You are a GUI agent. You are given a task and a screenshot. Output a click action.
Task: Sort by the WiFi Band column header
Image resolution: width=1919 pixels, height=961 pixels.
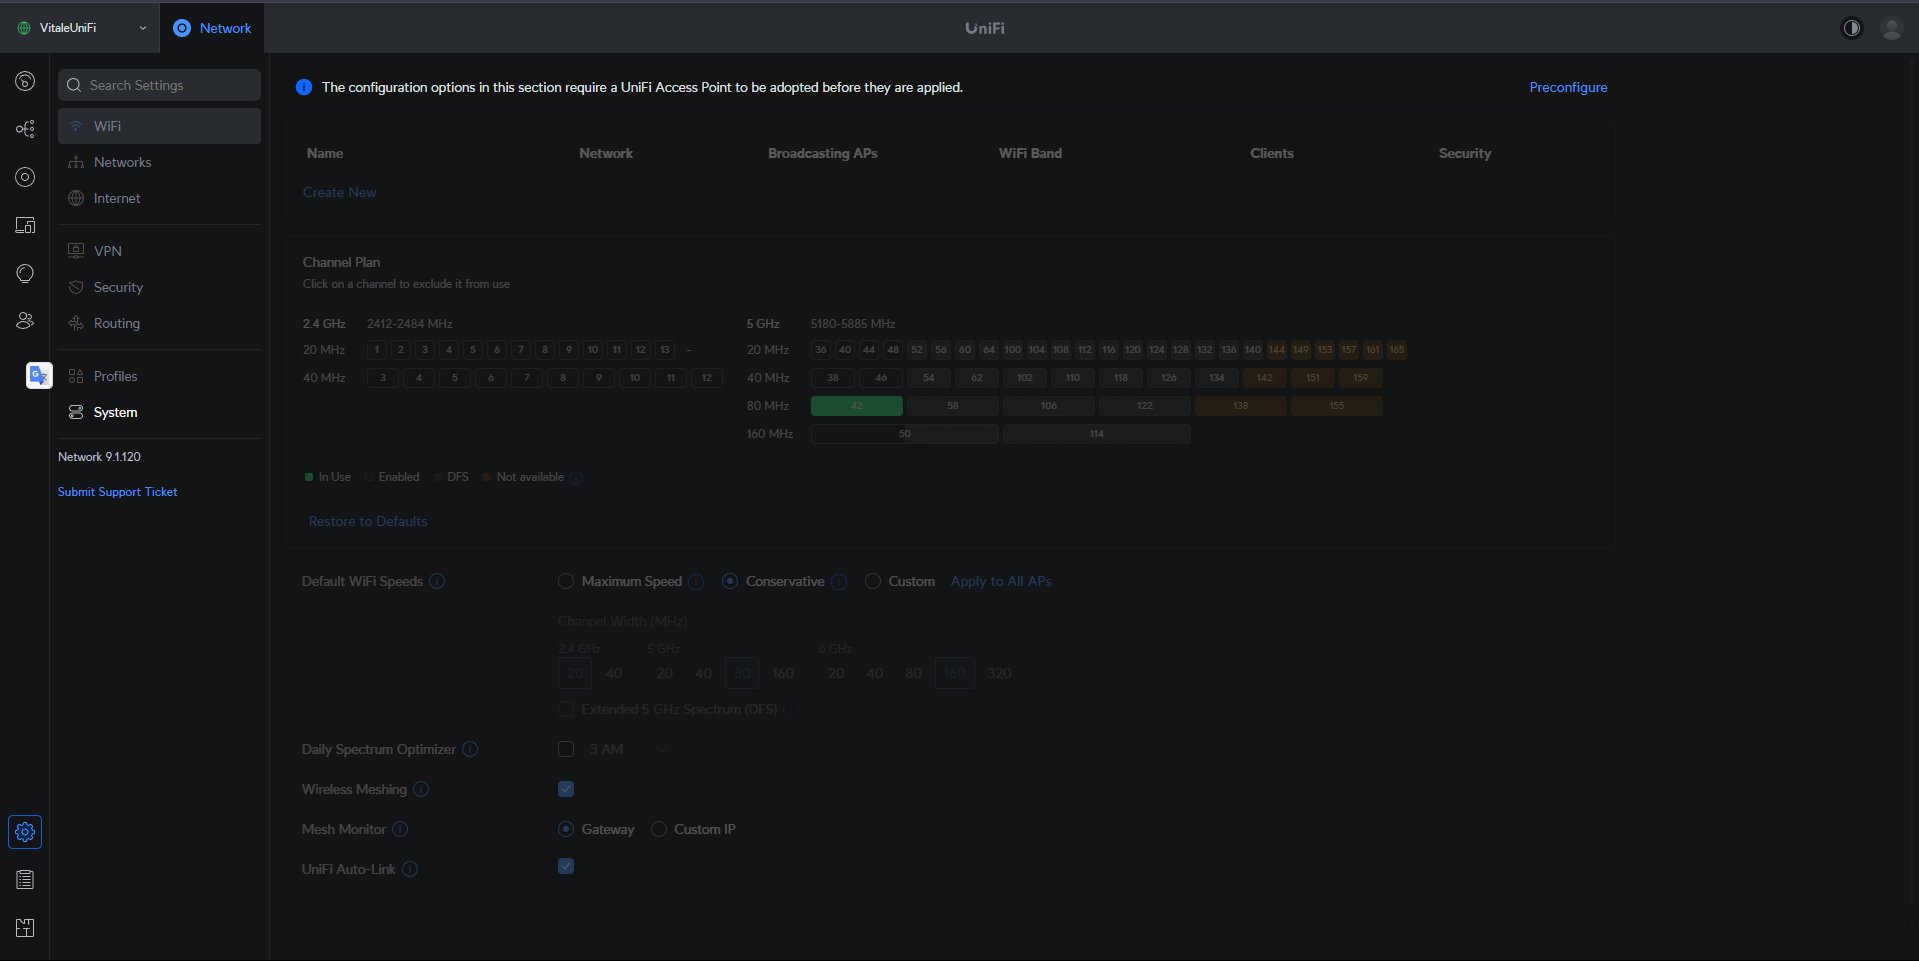pyautogui.click(x=1030, y=153)
